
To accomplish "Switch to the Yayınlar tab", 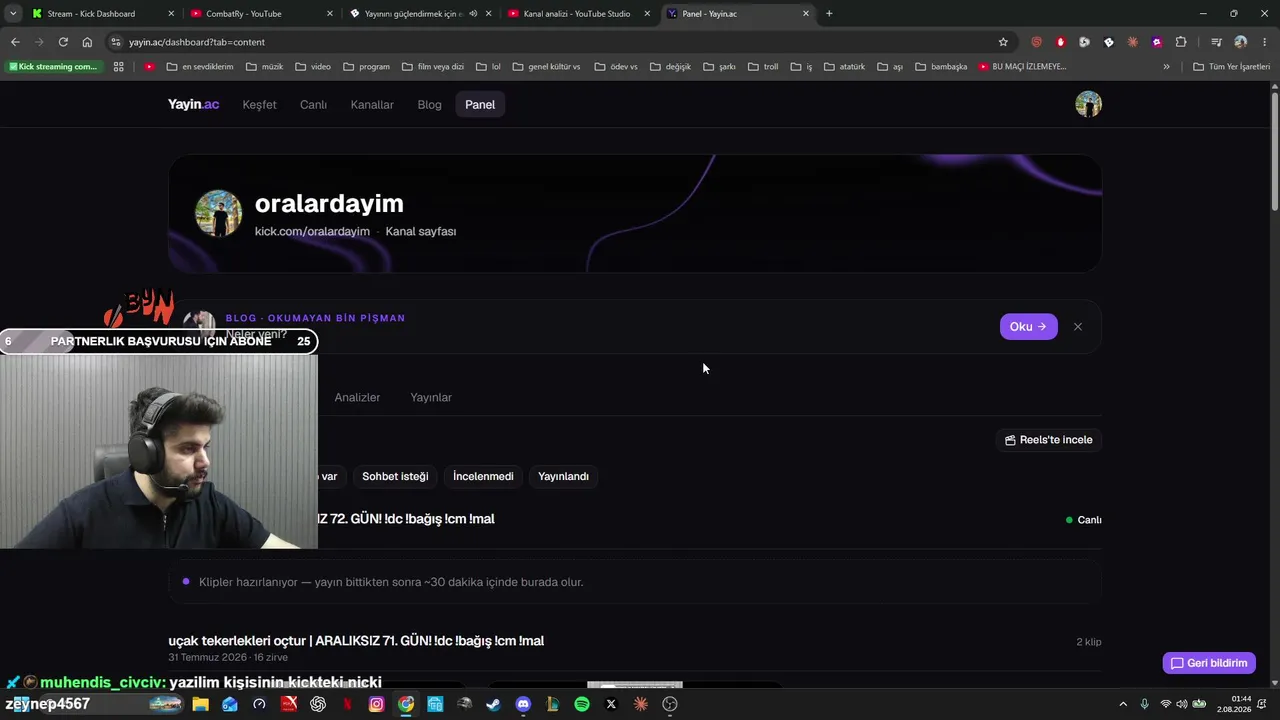I will tap(431, 397).
